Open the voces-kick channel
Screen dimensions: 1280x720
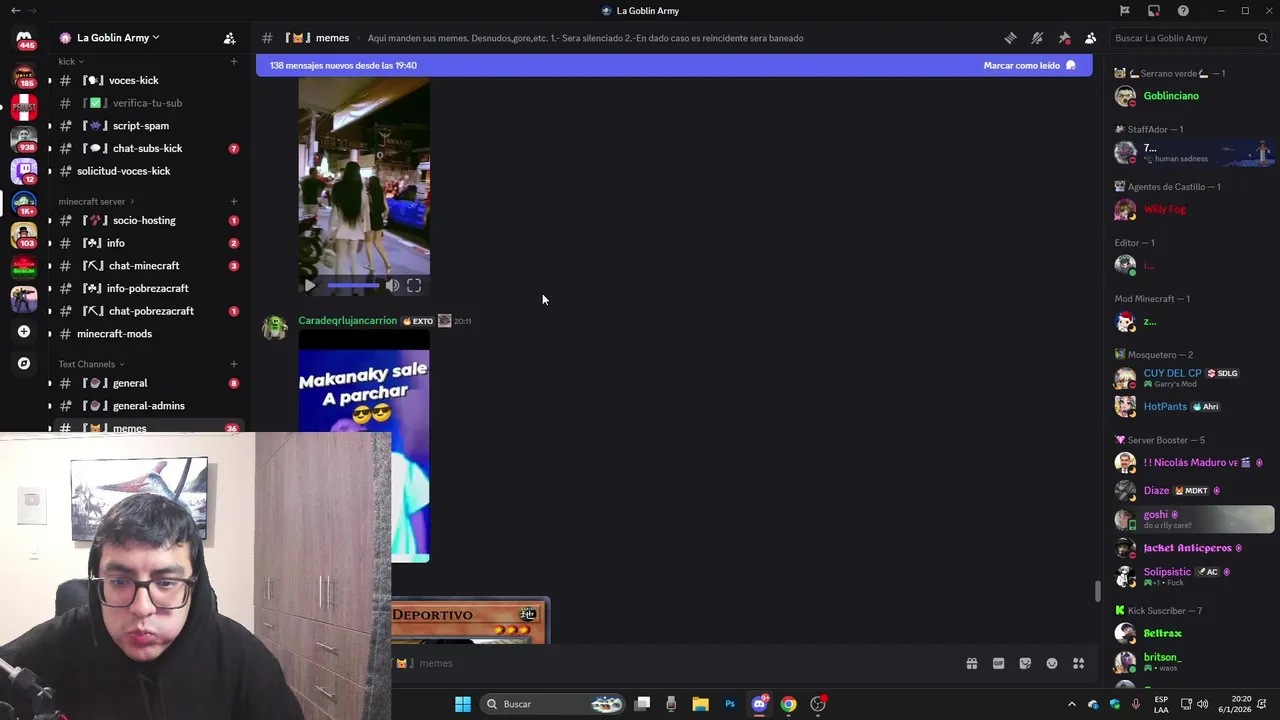146,80
